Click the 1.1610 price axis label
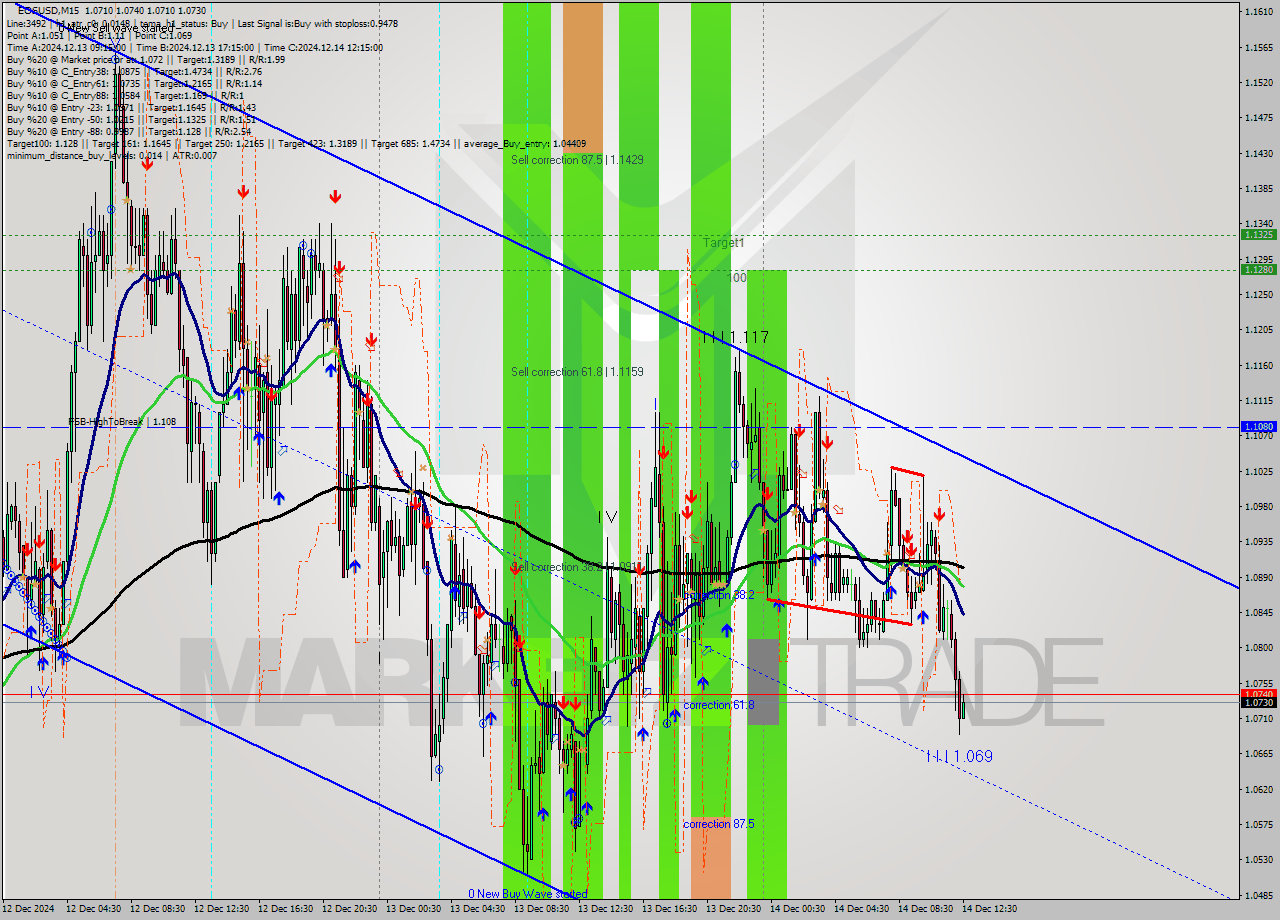Image resolution: width=1280 pixels, height=920 pixels. tap(1259, 12)
